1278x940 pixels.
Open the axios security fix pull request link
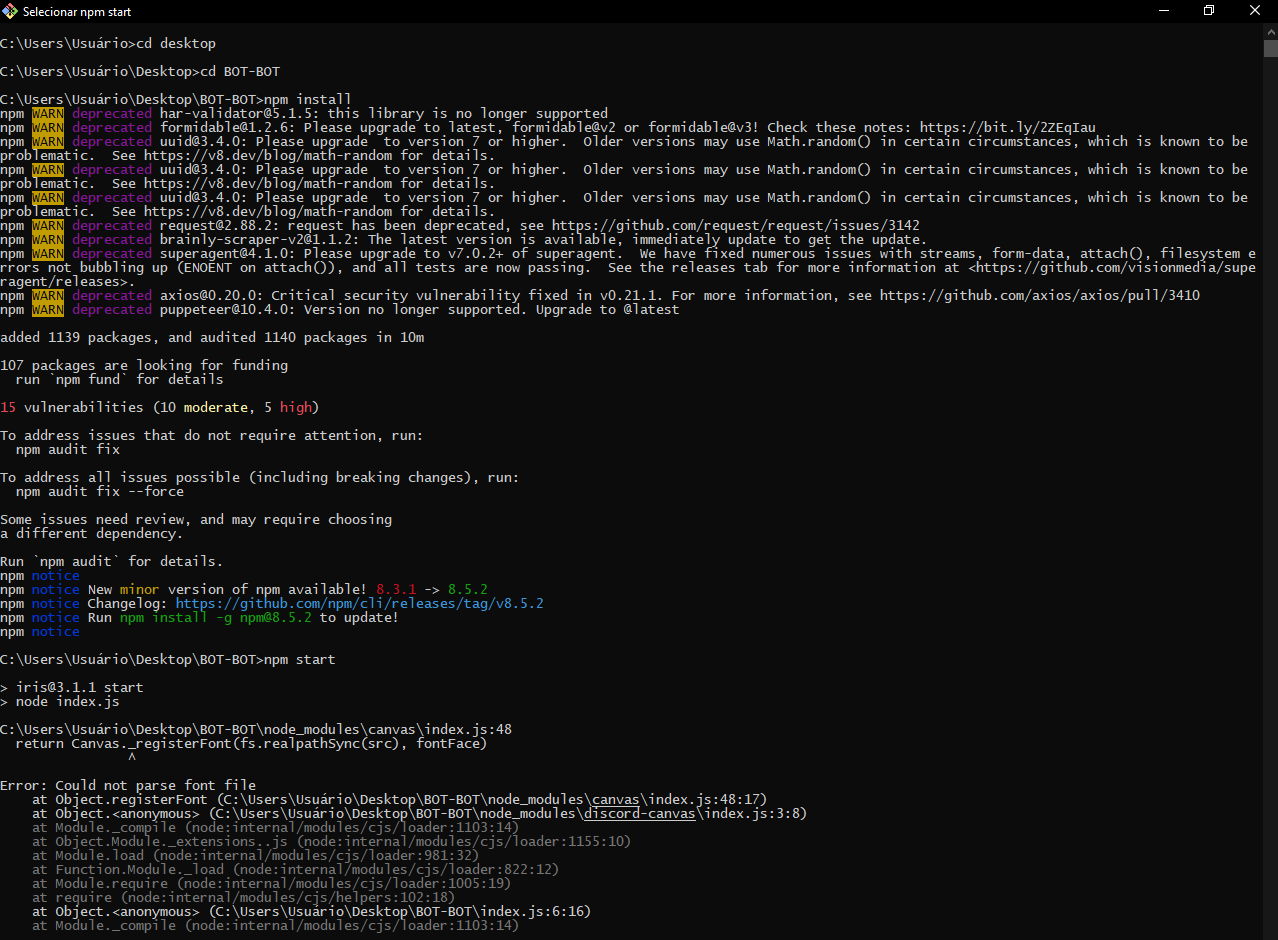[x=1044, y=295]
